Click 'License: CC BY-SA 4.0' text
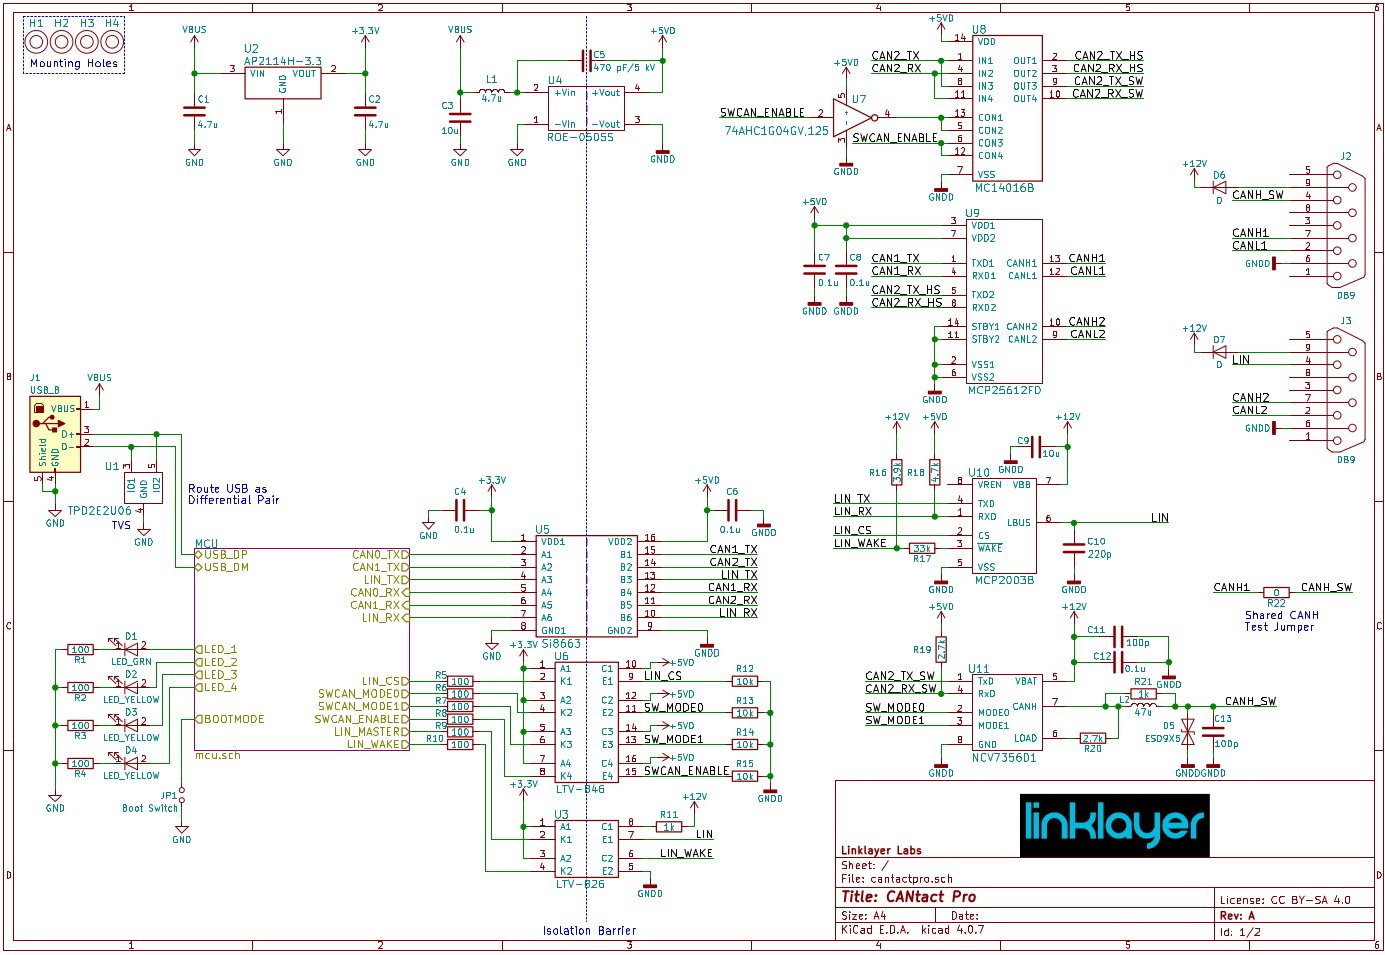1385x955 pixels. coord(1285,900)
